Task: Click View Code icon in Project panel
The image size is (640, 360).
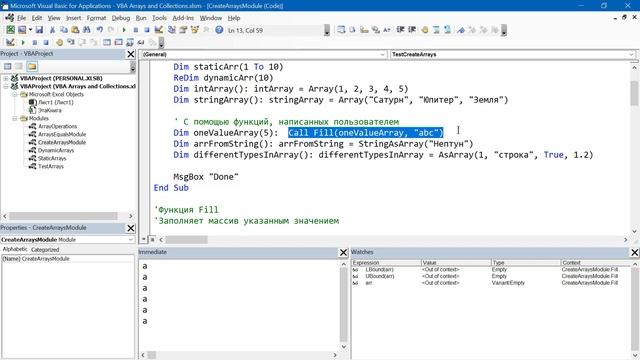Action: tap(7, 66)
